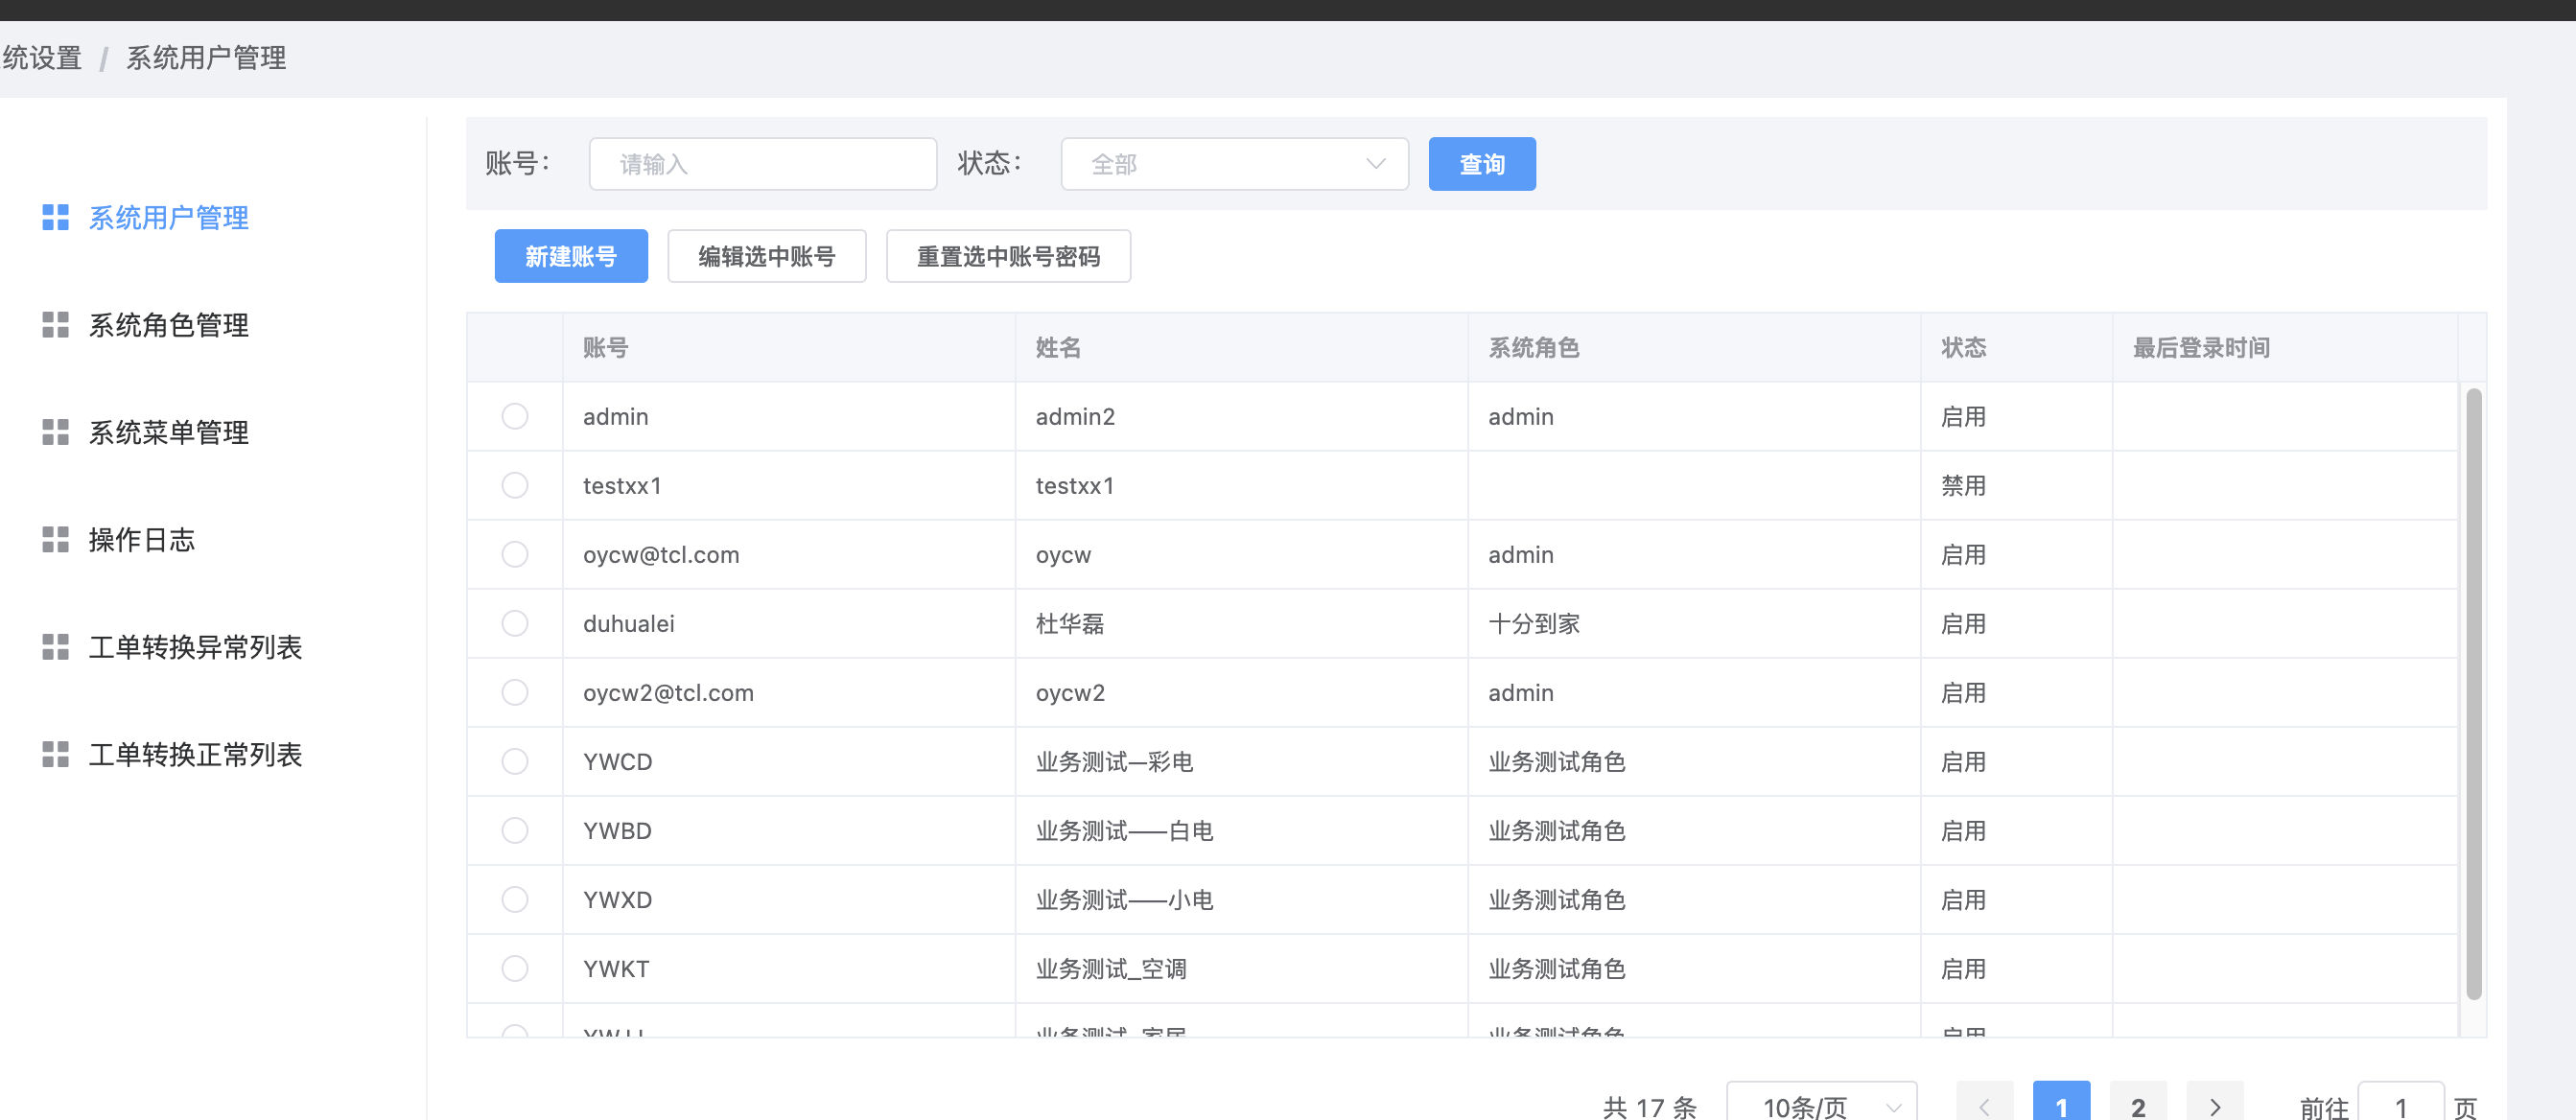Select the radio button for admin row
This screenshot has width=2576, height=1120.
515,416
